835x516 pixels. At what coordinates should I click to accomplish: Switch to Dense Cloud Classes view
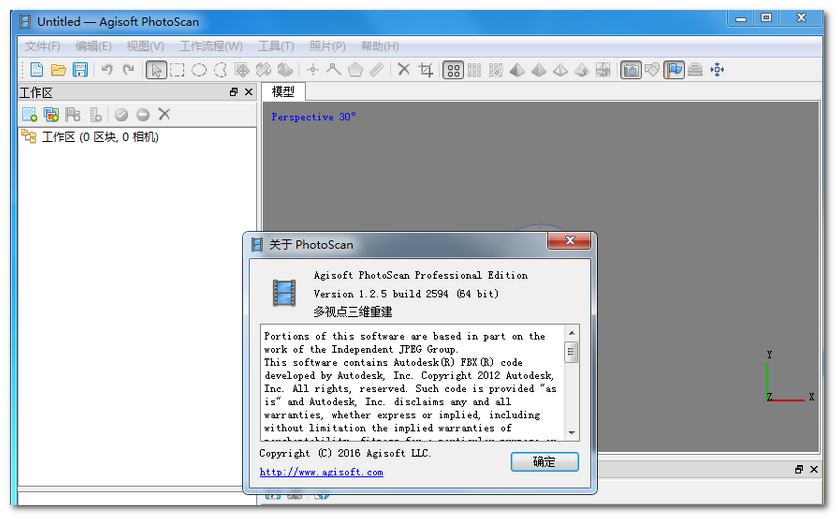[x=496, y=70]
